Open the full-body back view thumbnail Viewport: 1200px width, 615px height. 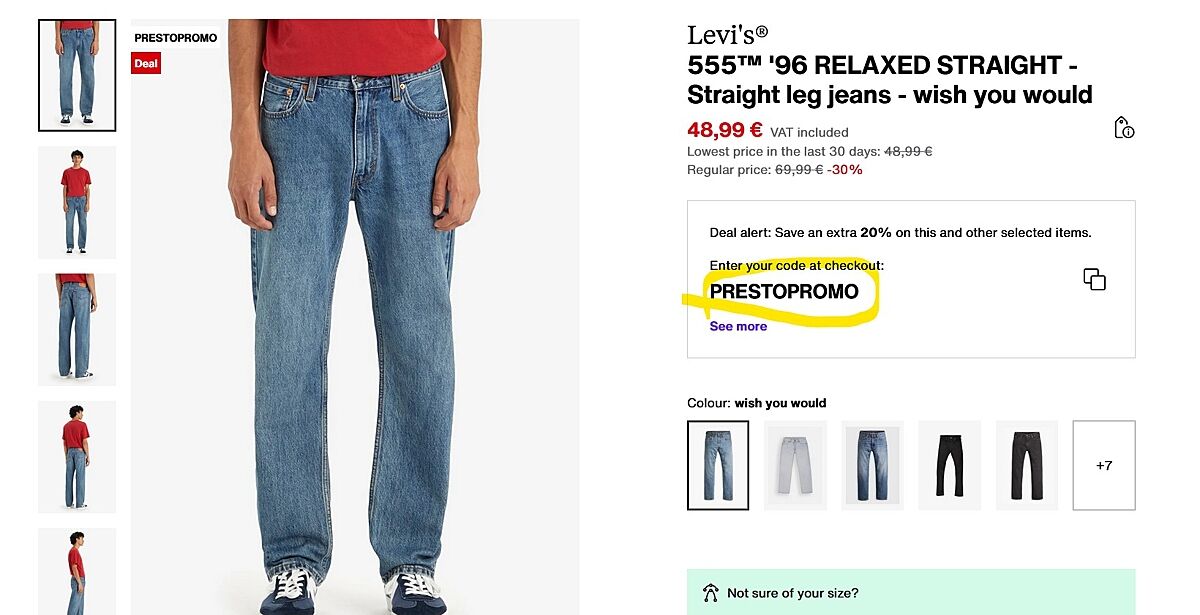(x=77, y=457)
